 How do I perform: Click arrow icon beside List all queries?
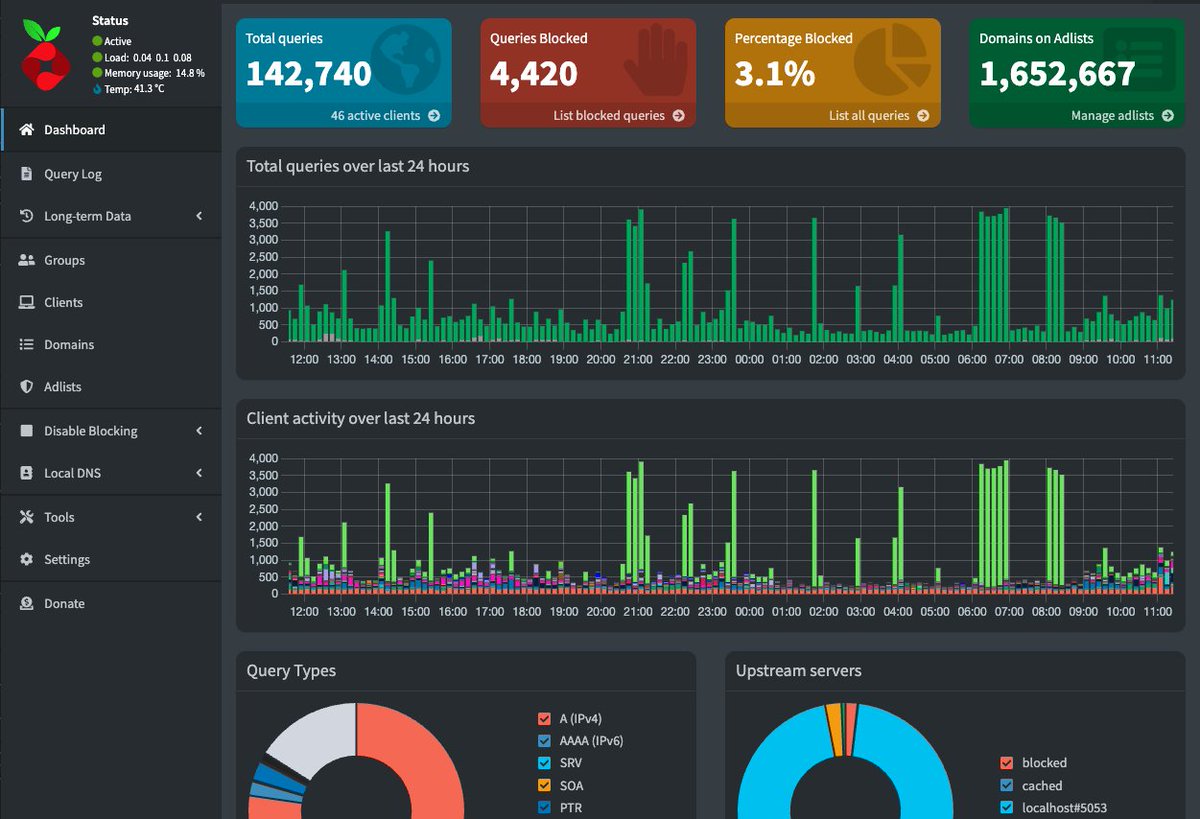point(923,116)
